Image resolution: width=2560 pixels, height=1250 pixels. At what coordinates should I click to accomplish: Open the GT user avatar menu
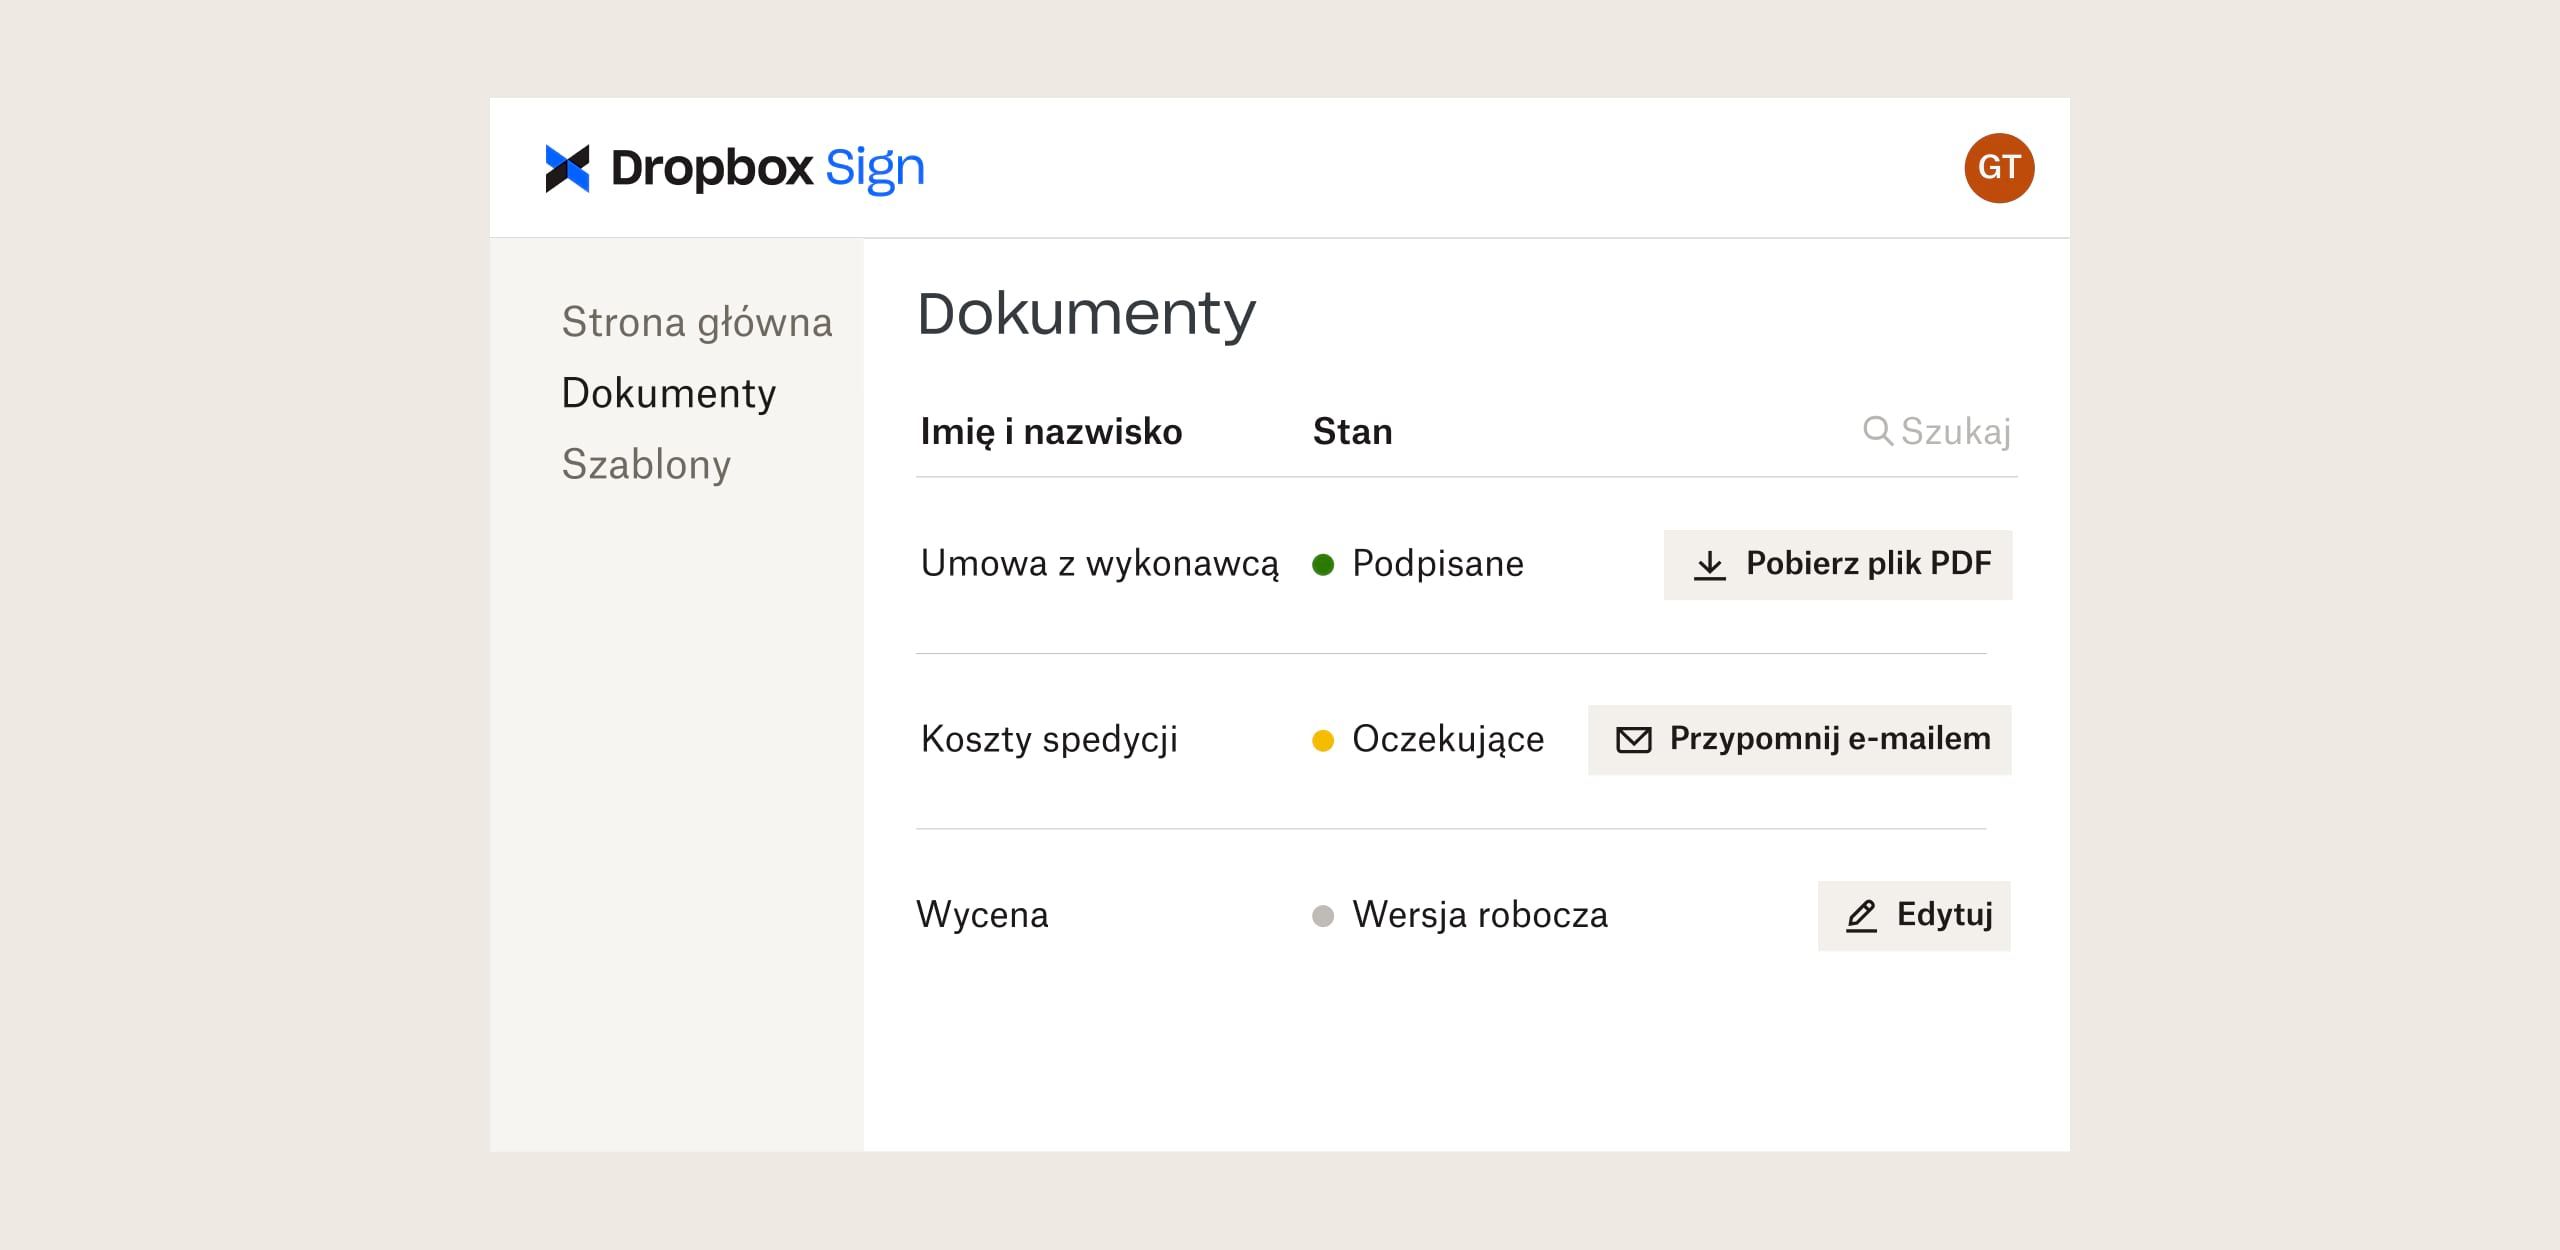click(1999, 168)
